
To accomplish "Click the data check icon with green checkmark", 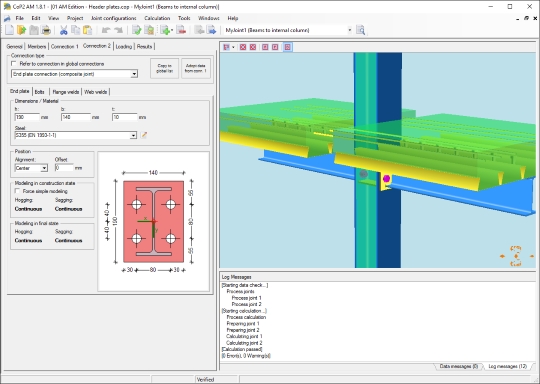I will coord(136,30).
